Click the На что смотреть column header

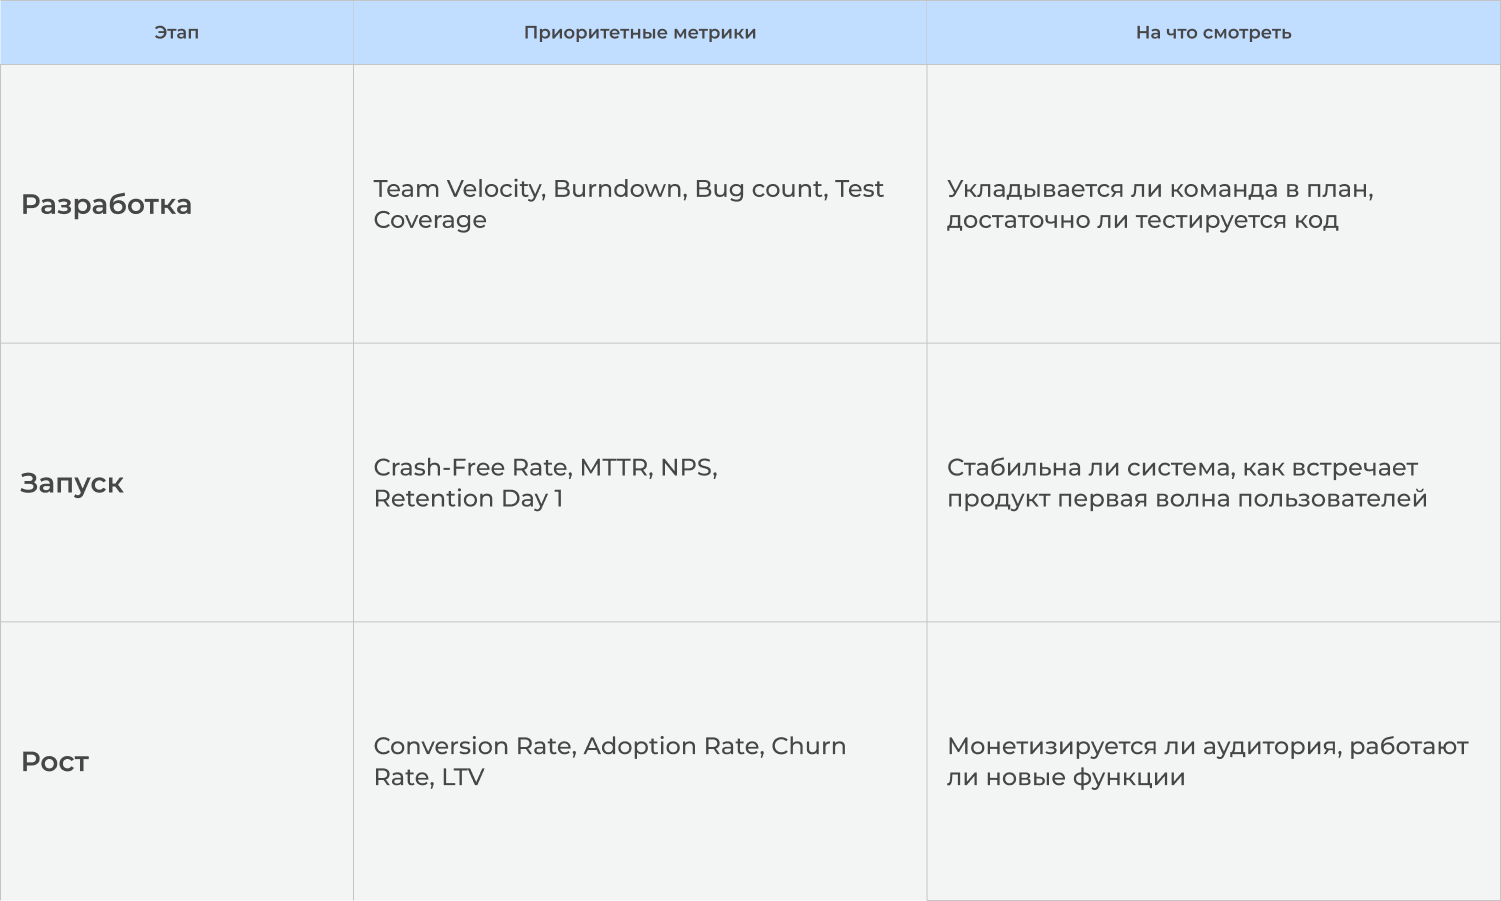point(1213,33)
